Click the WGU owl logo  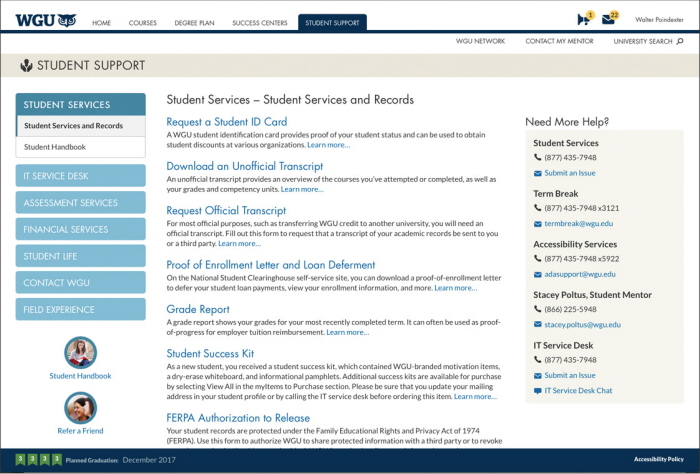(x=47, y=20)
